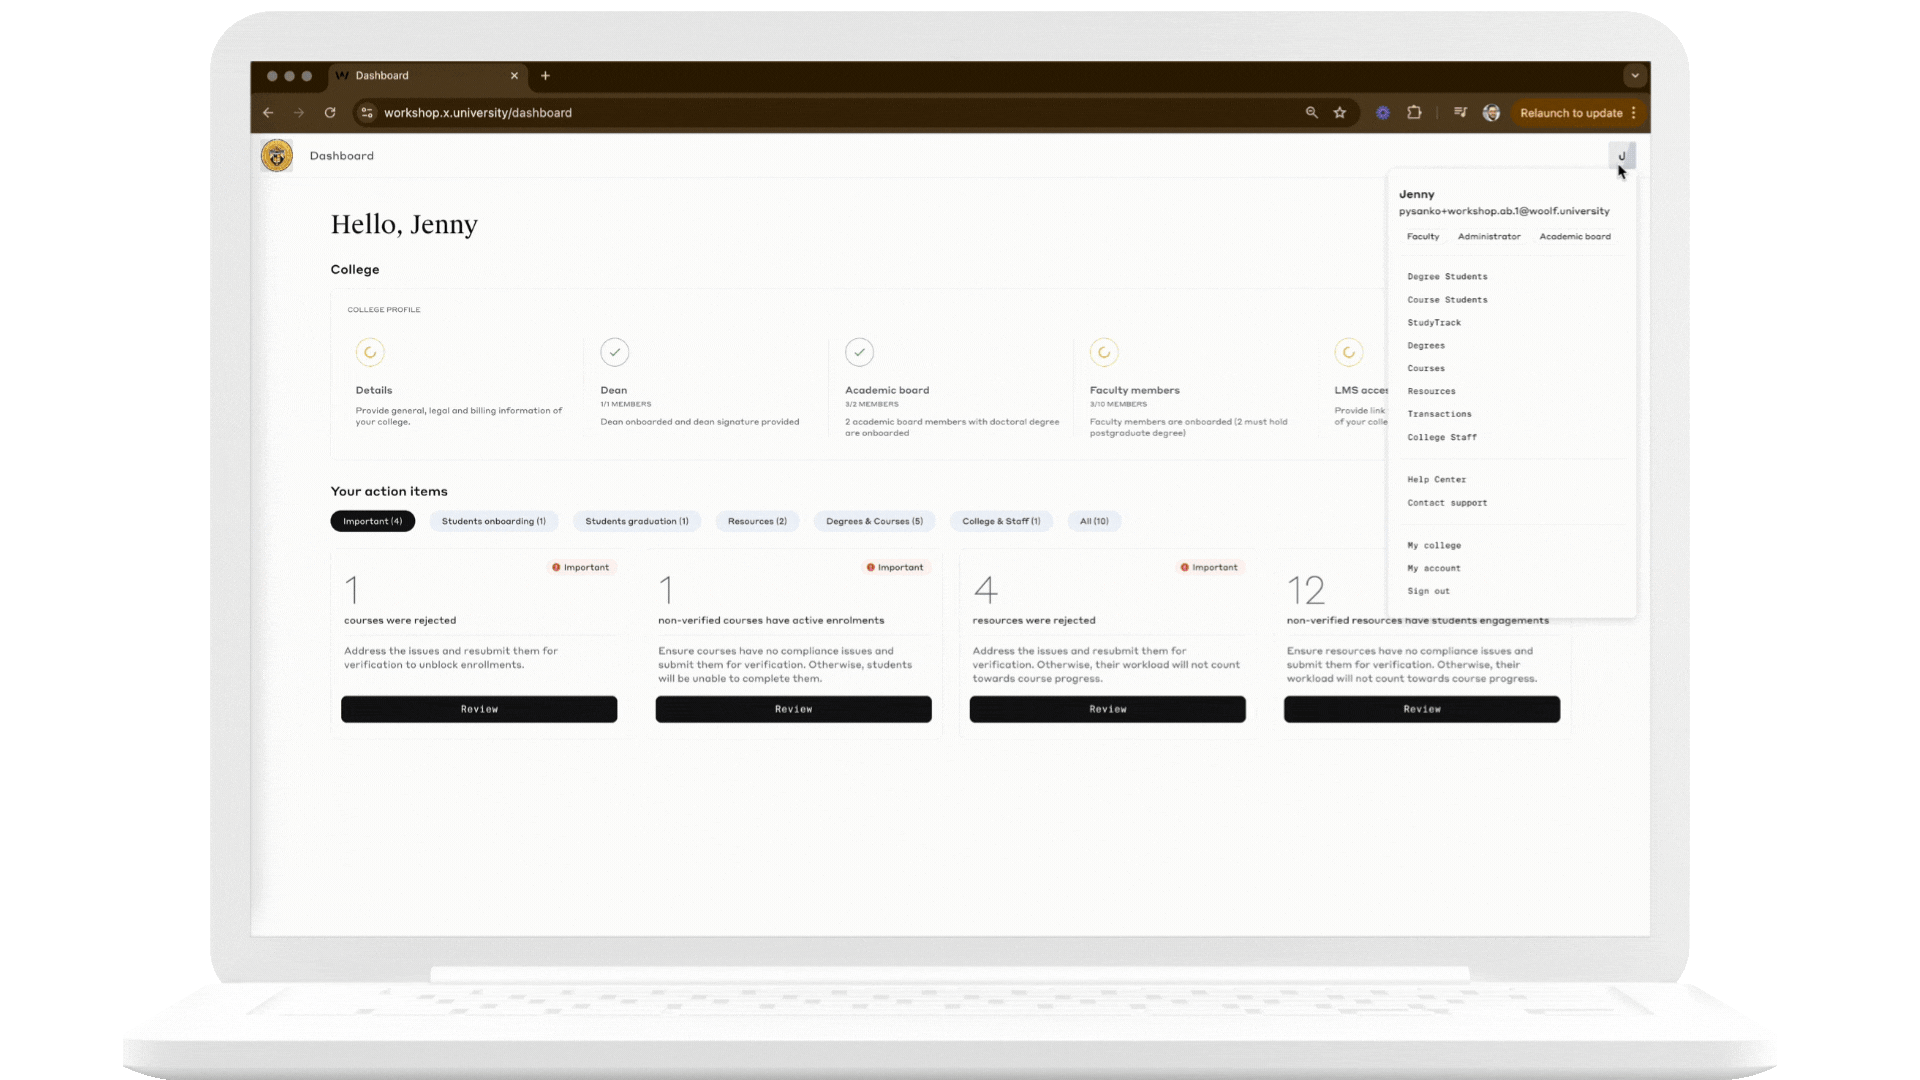This screenshot has height=1080, width=1920.
Task: Click Sign out in account menu
Action: pyautogui.click(x=1428, y=591)
